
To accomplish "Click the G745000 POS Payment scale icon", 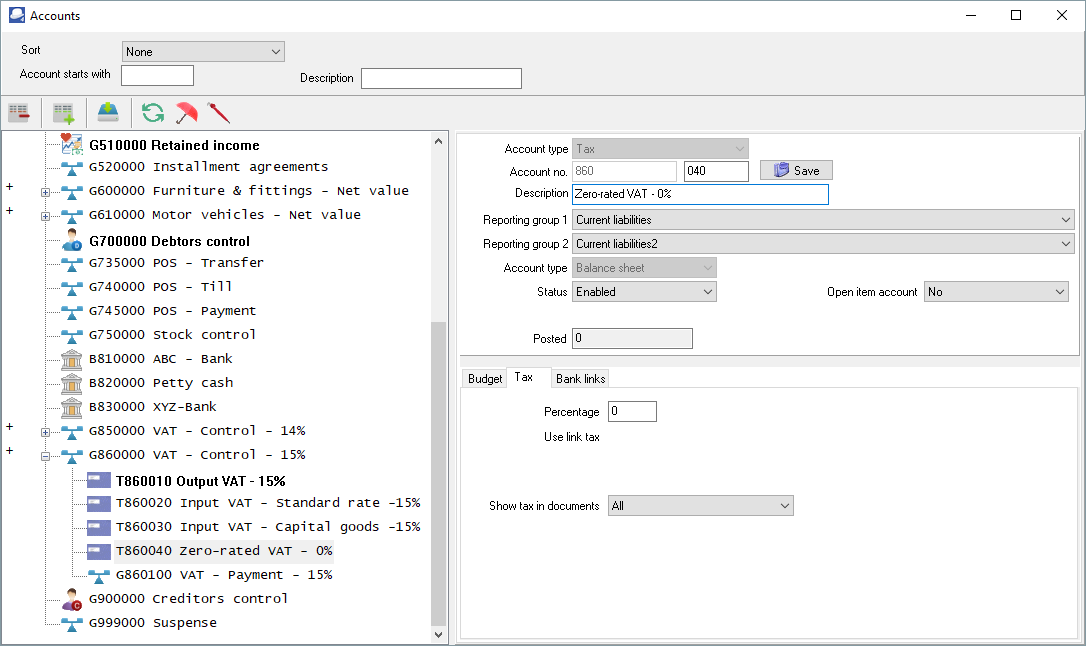I will [x=71, y=312].
